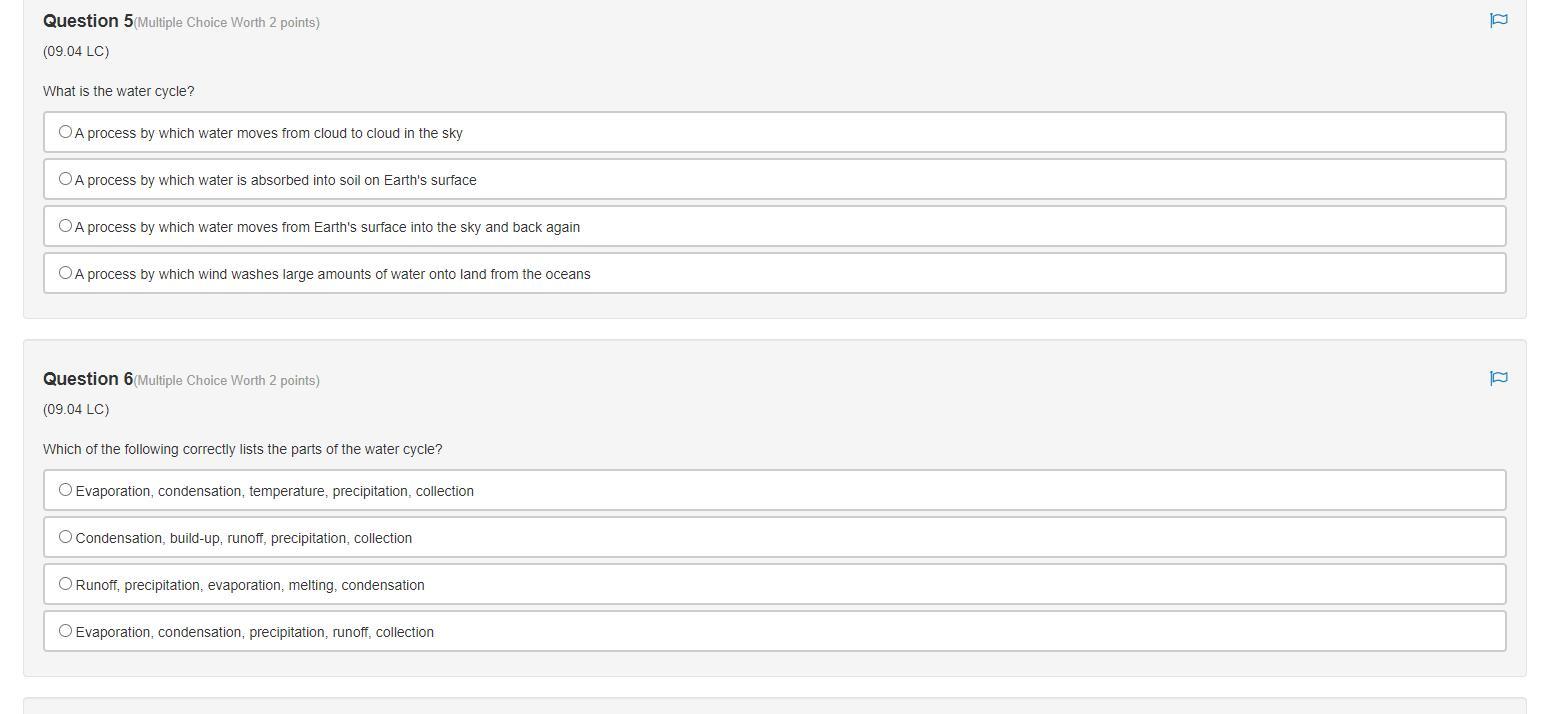Select radio for 'Condensation, build-up, runoff' option
The image size is (1544, 714).
pyautogui.click(x=65, y=537)
